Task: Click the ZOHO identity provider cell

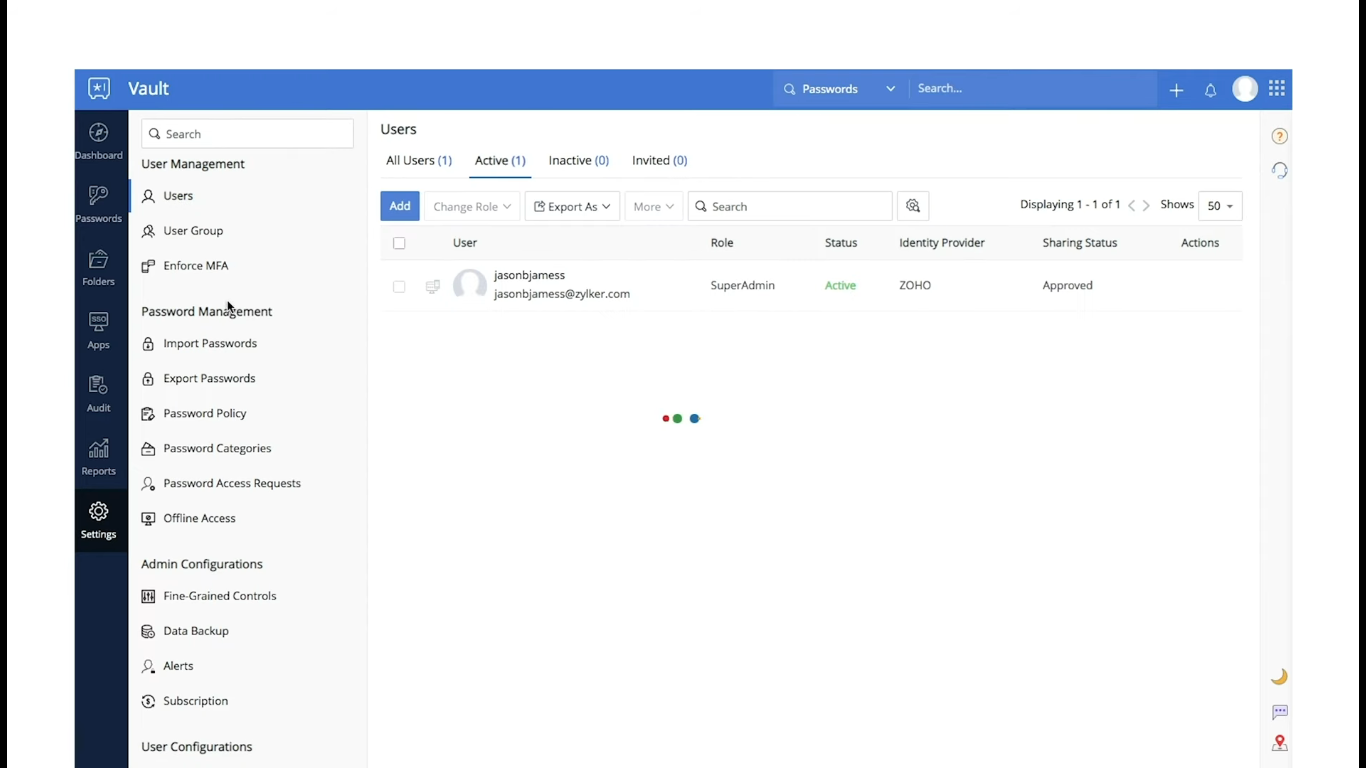Action: (x=915, y=286)
